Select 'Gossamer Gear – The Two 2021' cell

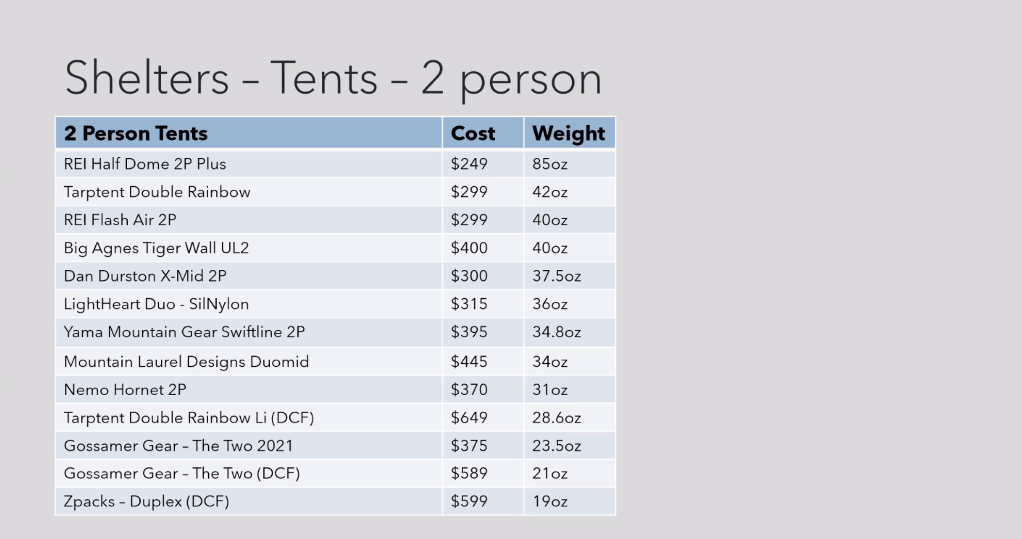click(178, 445)
